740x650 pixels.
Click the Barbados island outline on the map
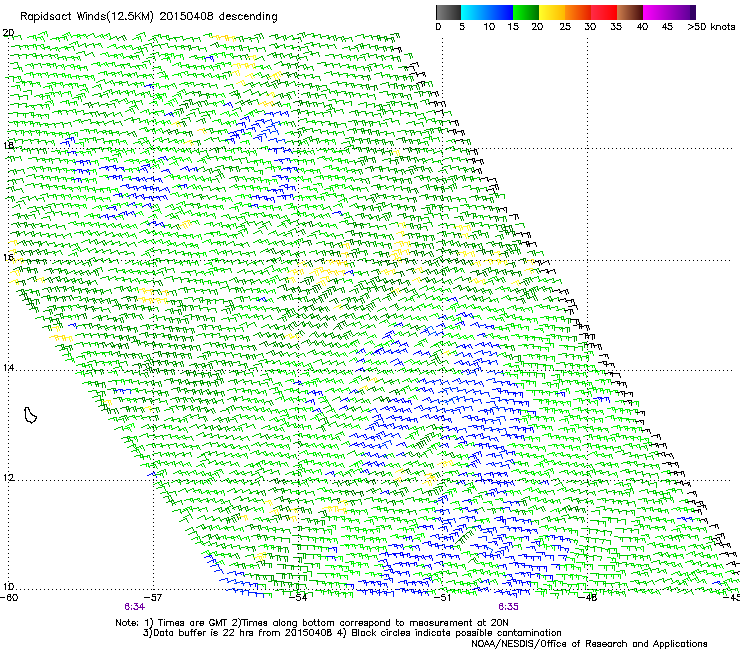(30, 415)
